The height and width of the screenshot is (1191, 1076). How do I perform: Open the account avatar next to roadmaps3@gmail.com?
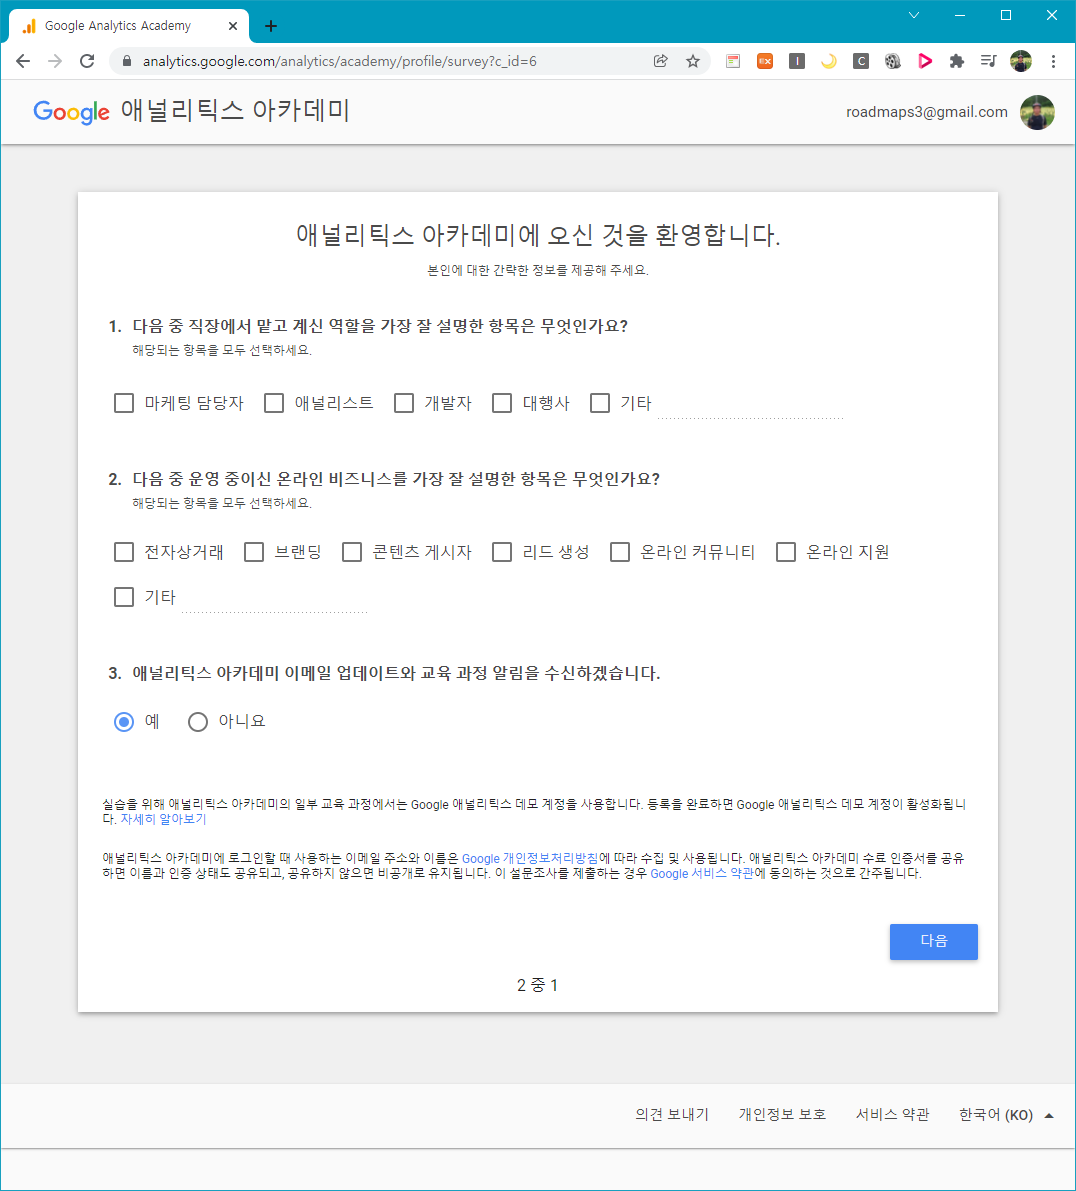[1037, 112]
